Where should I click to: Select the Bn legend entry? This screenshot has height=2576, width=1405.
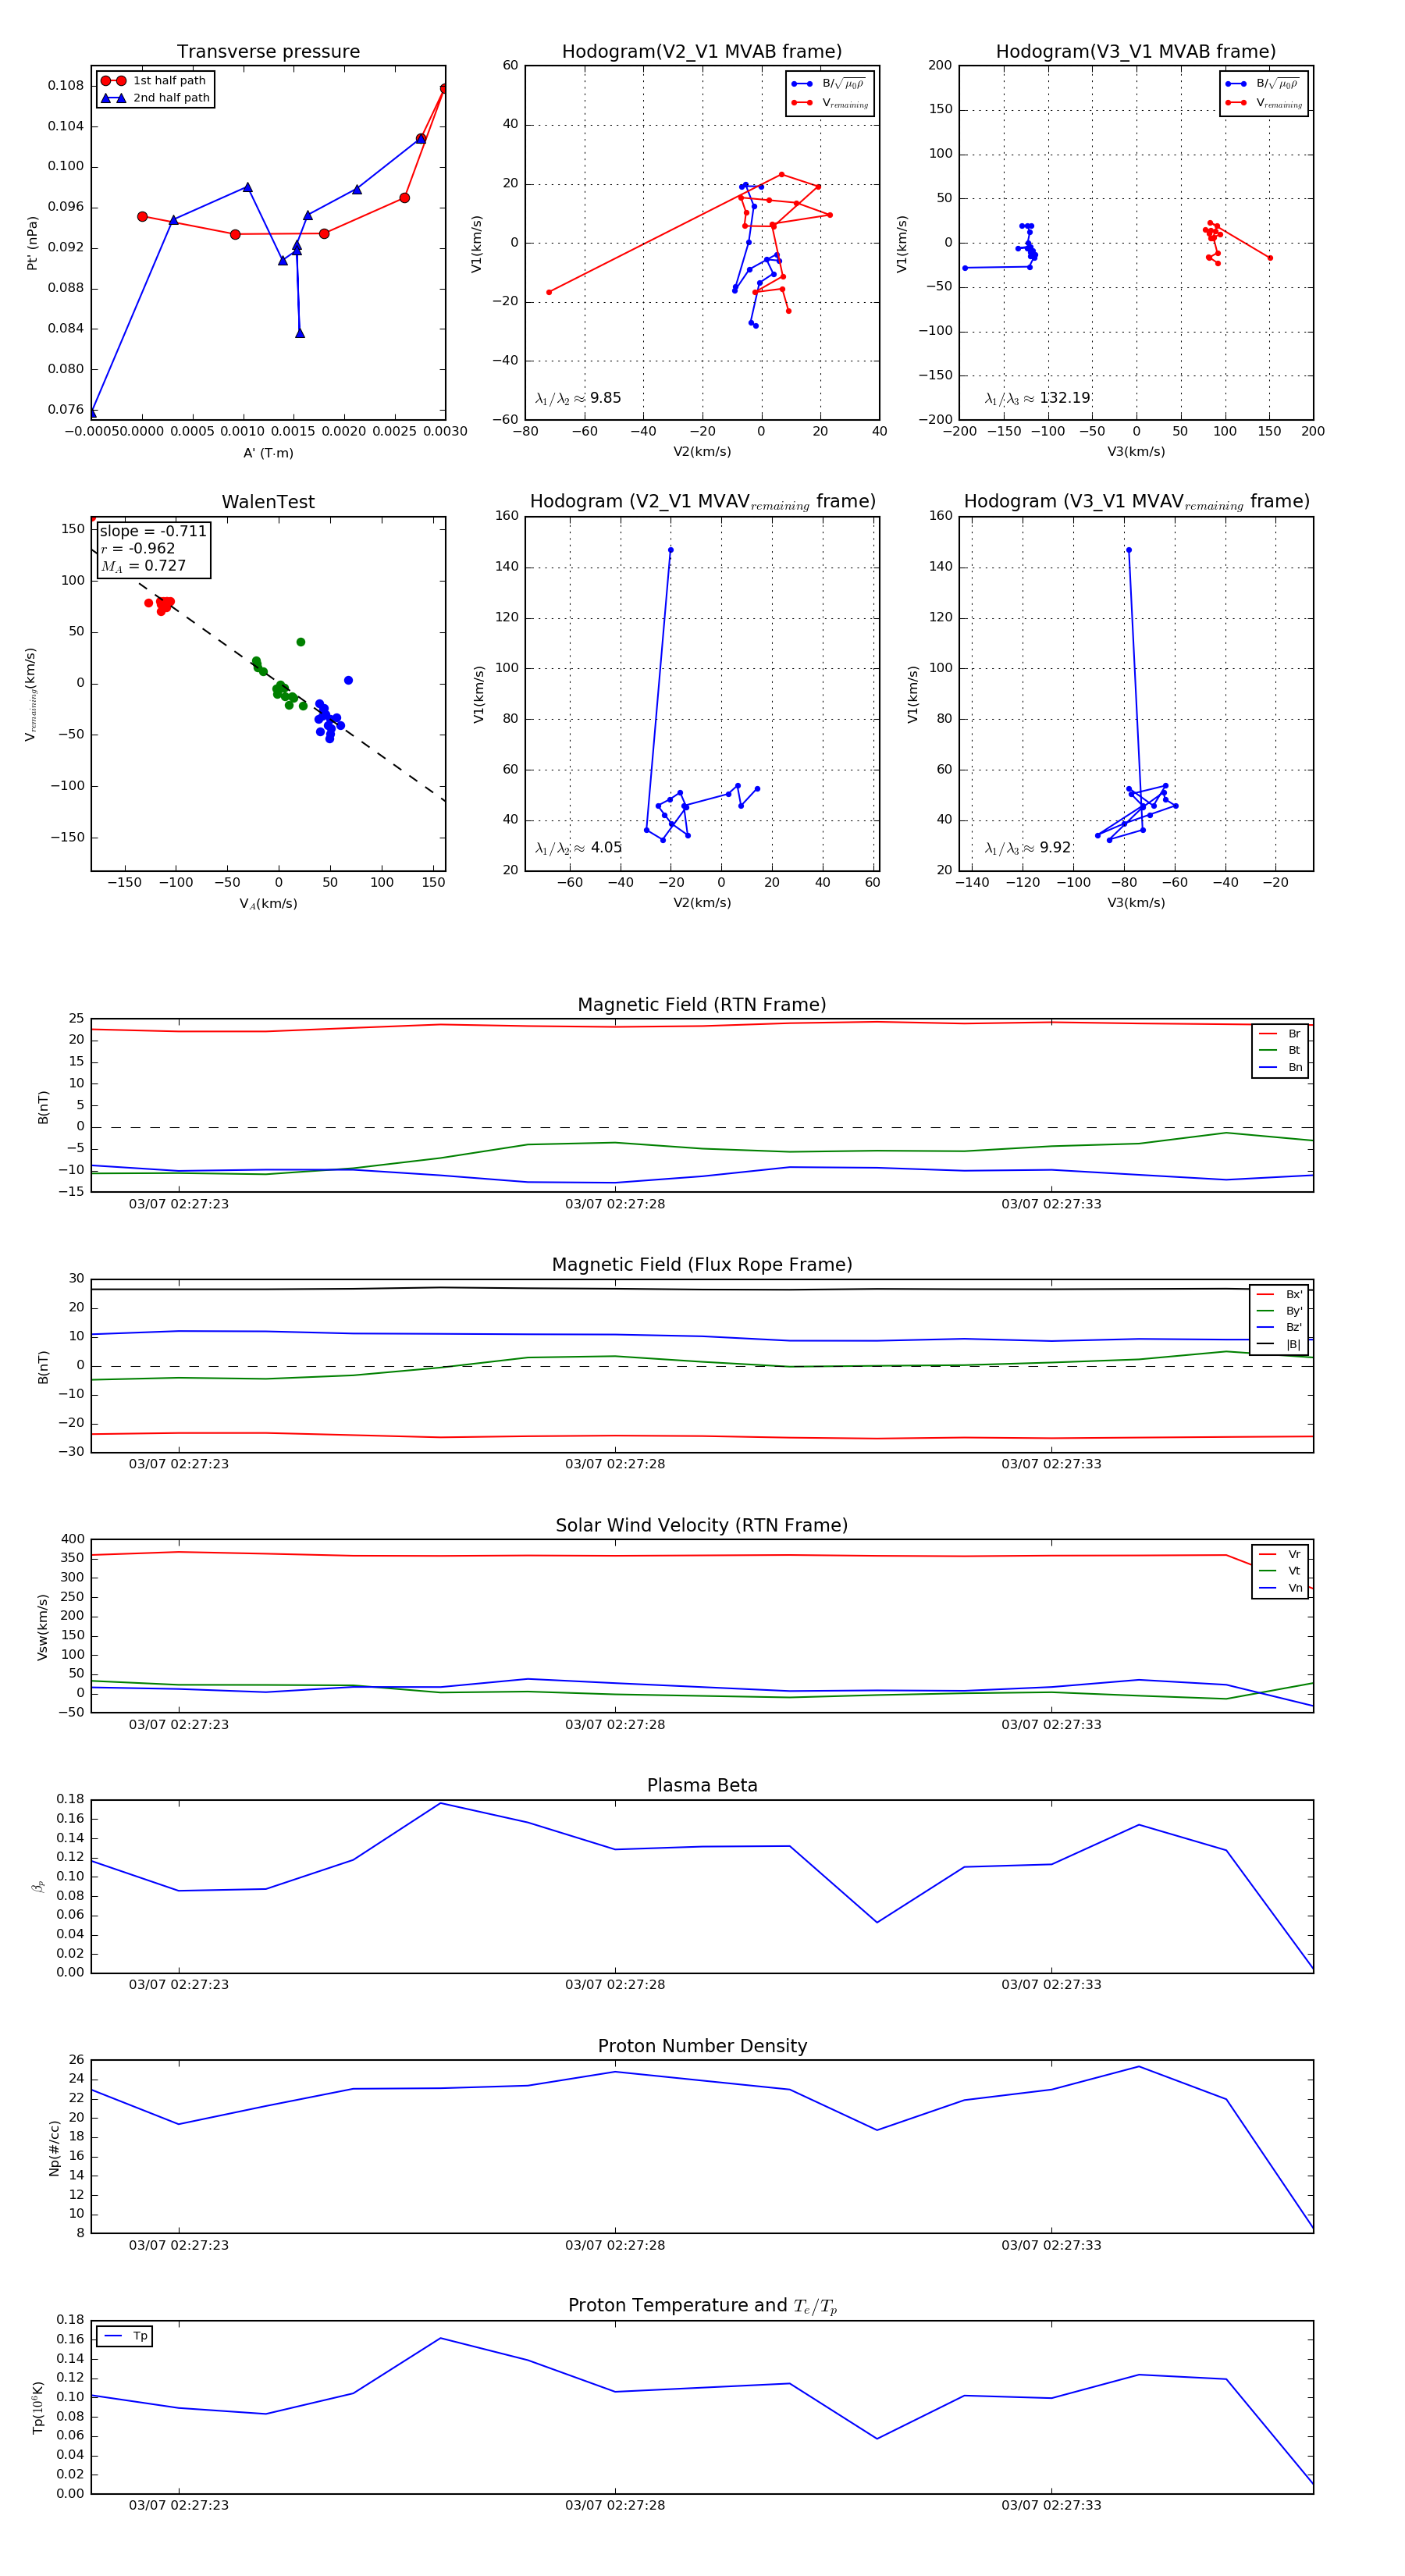(1280, 1068)
